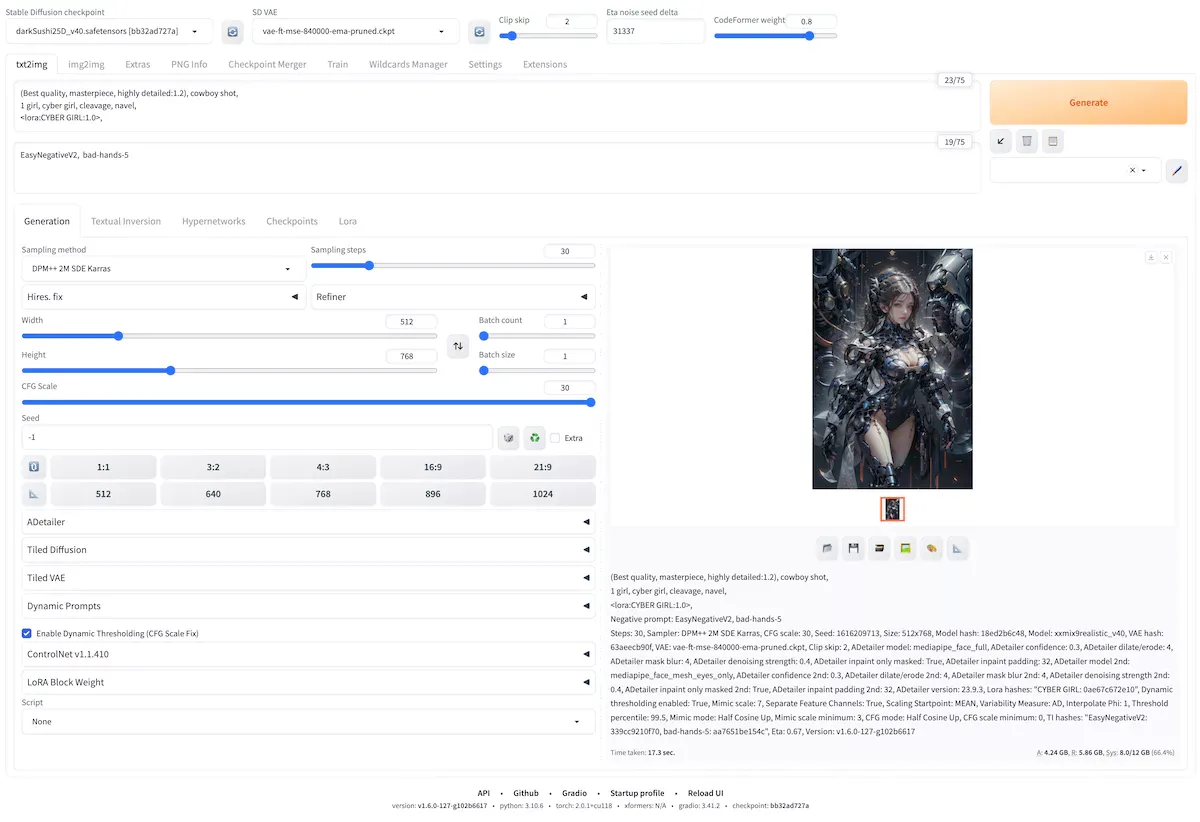Open the output images folder icon

827,548
